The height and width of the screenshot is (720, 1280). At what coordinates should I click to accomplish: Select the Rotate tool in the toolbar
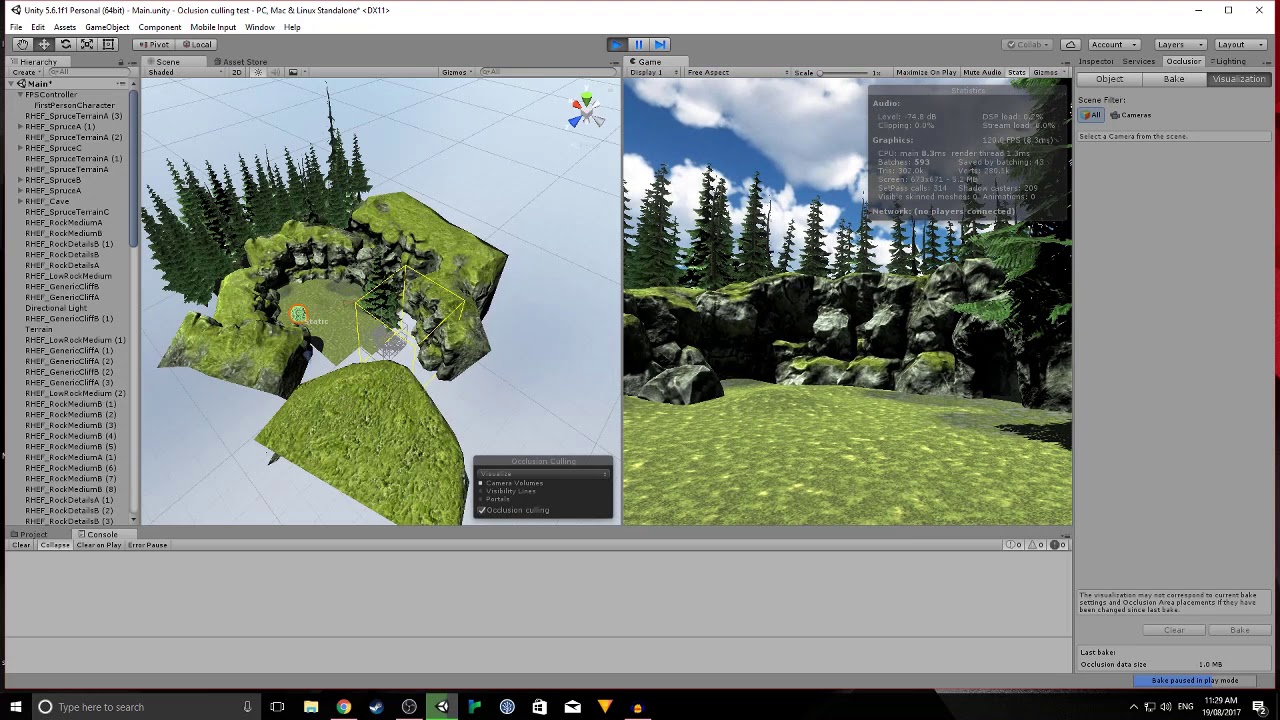click(x=66, y=44)
